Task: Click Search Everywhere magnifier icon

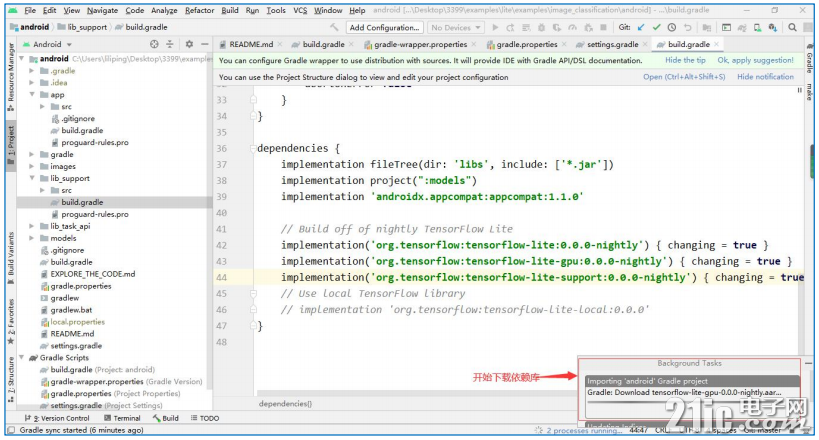Action: click(792, 27)
